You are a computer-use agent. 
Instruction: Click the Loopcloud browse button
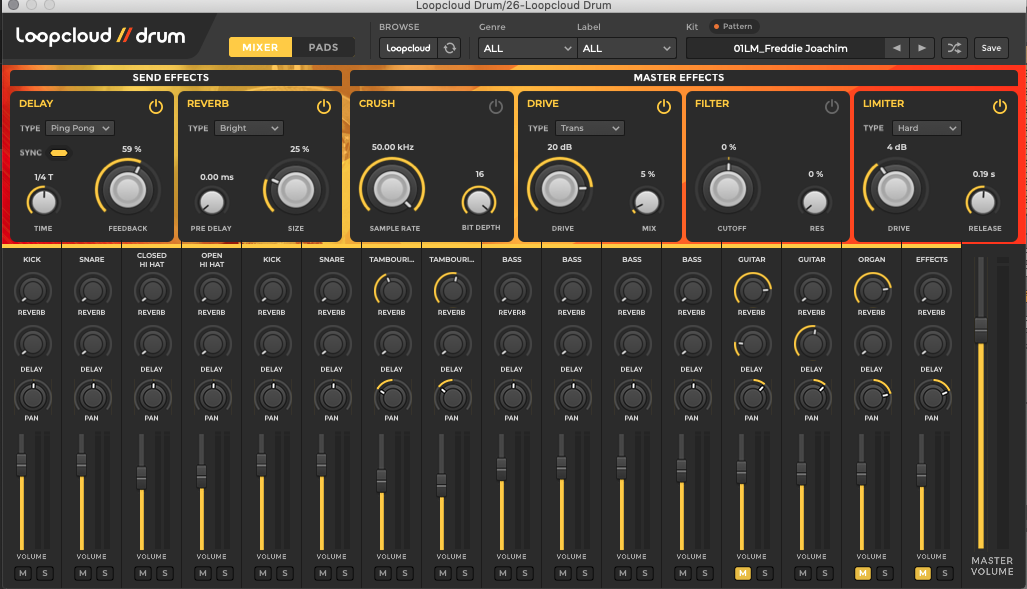tap(408, 48)
